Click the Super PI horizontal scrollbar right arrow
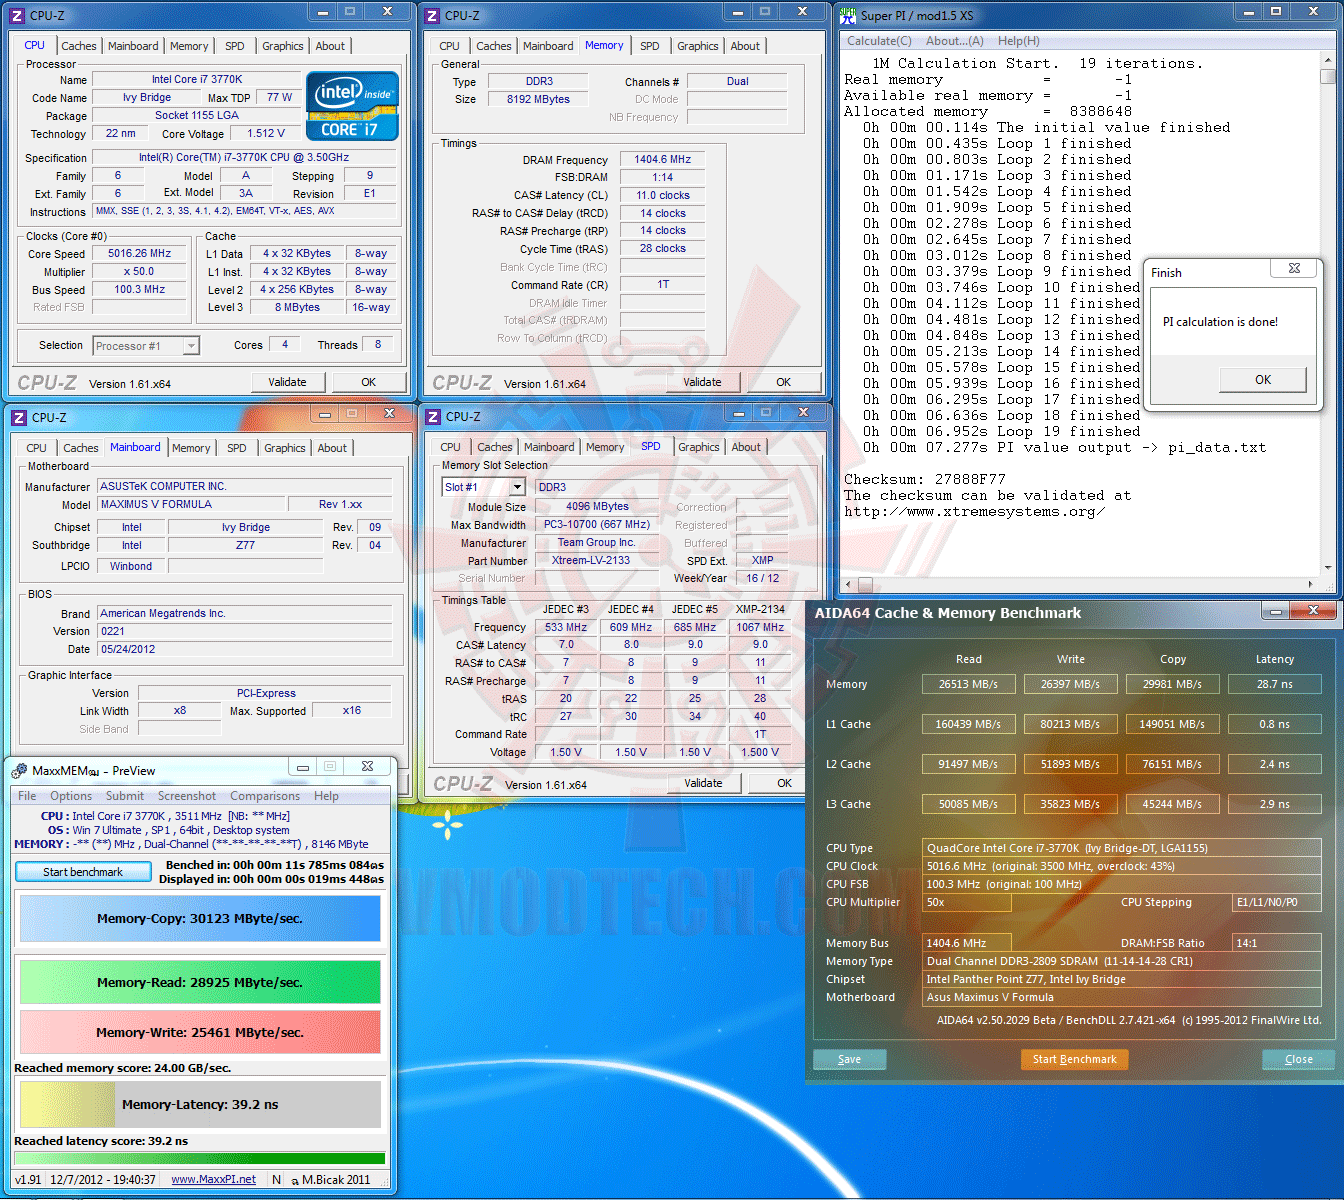Viewport: 1344px width, 1200px height. (x=1311, y=584)
